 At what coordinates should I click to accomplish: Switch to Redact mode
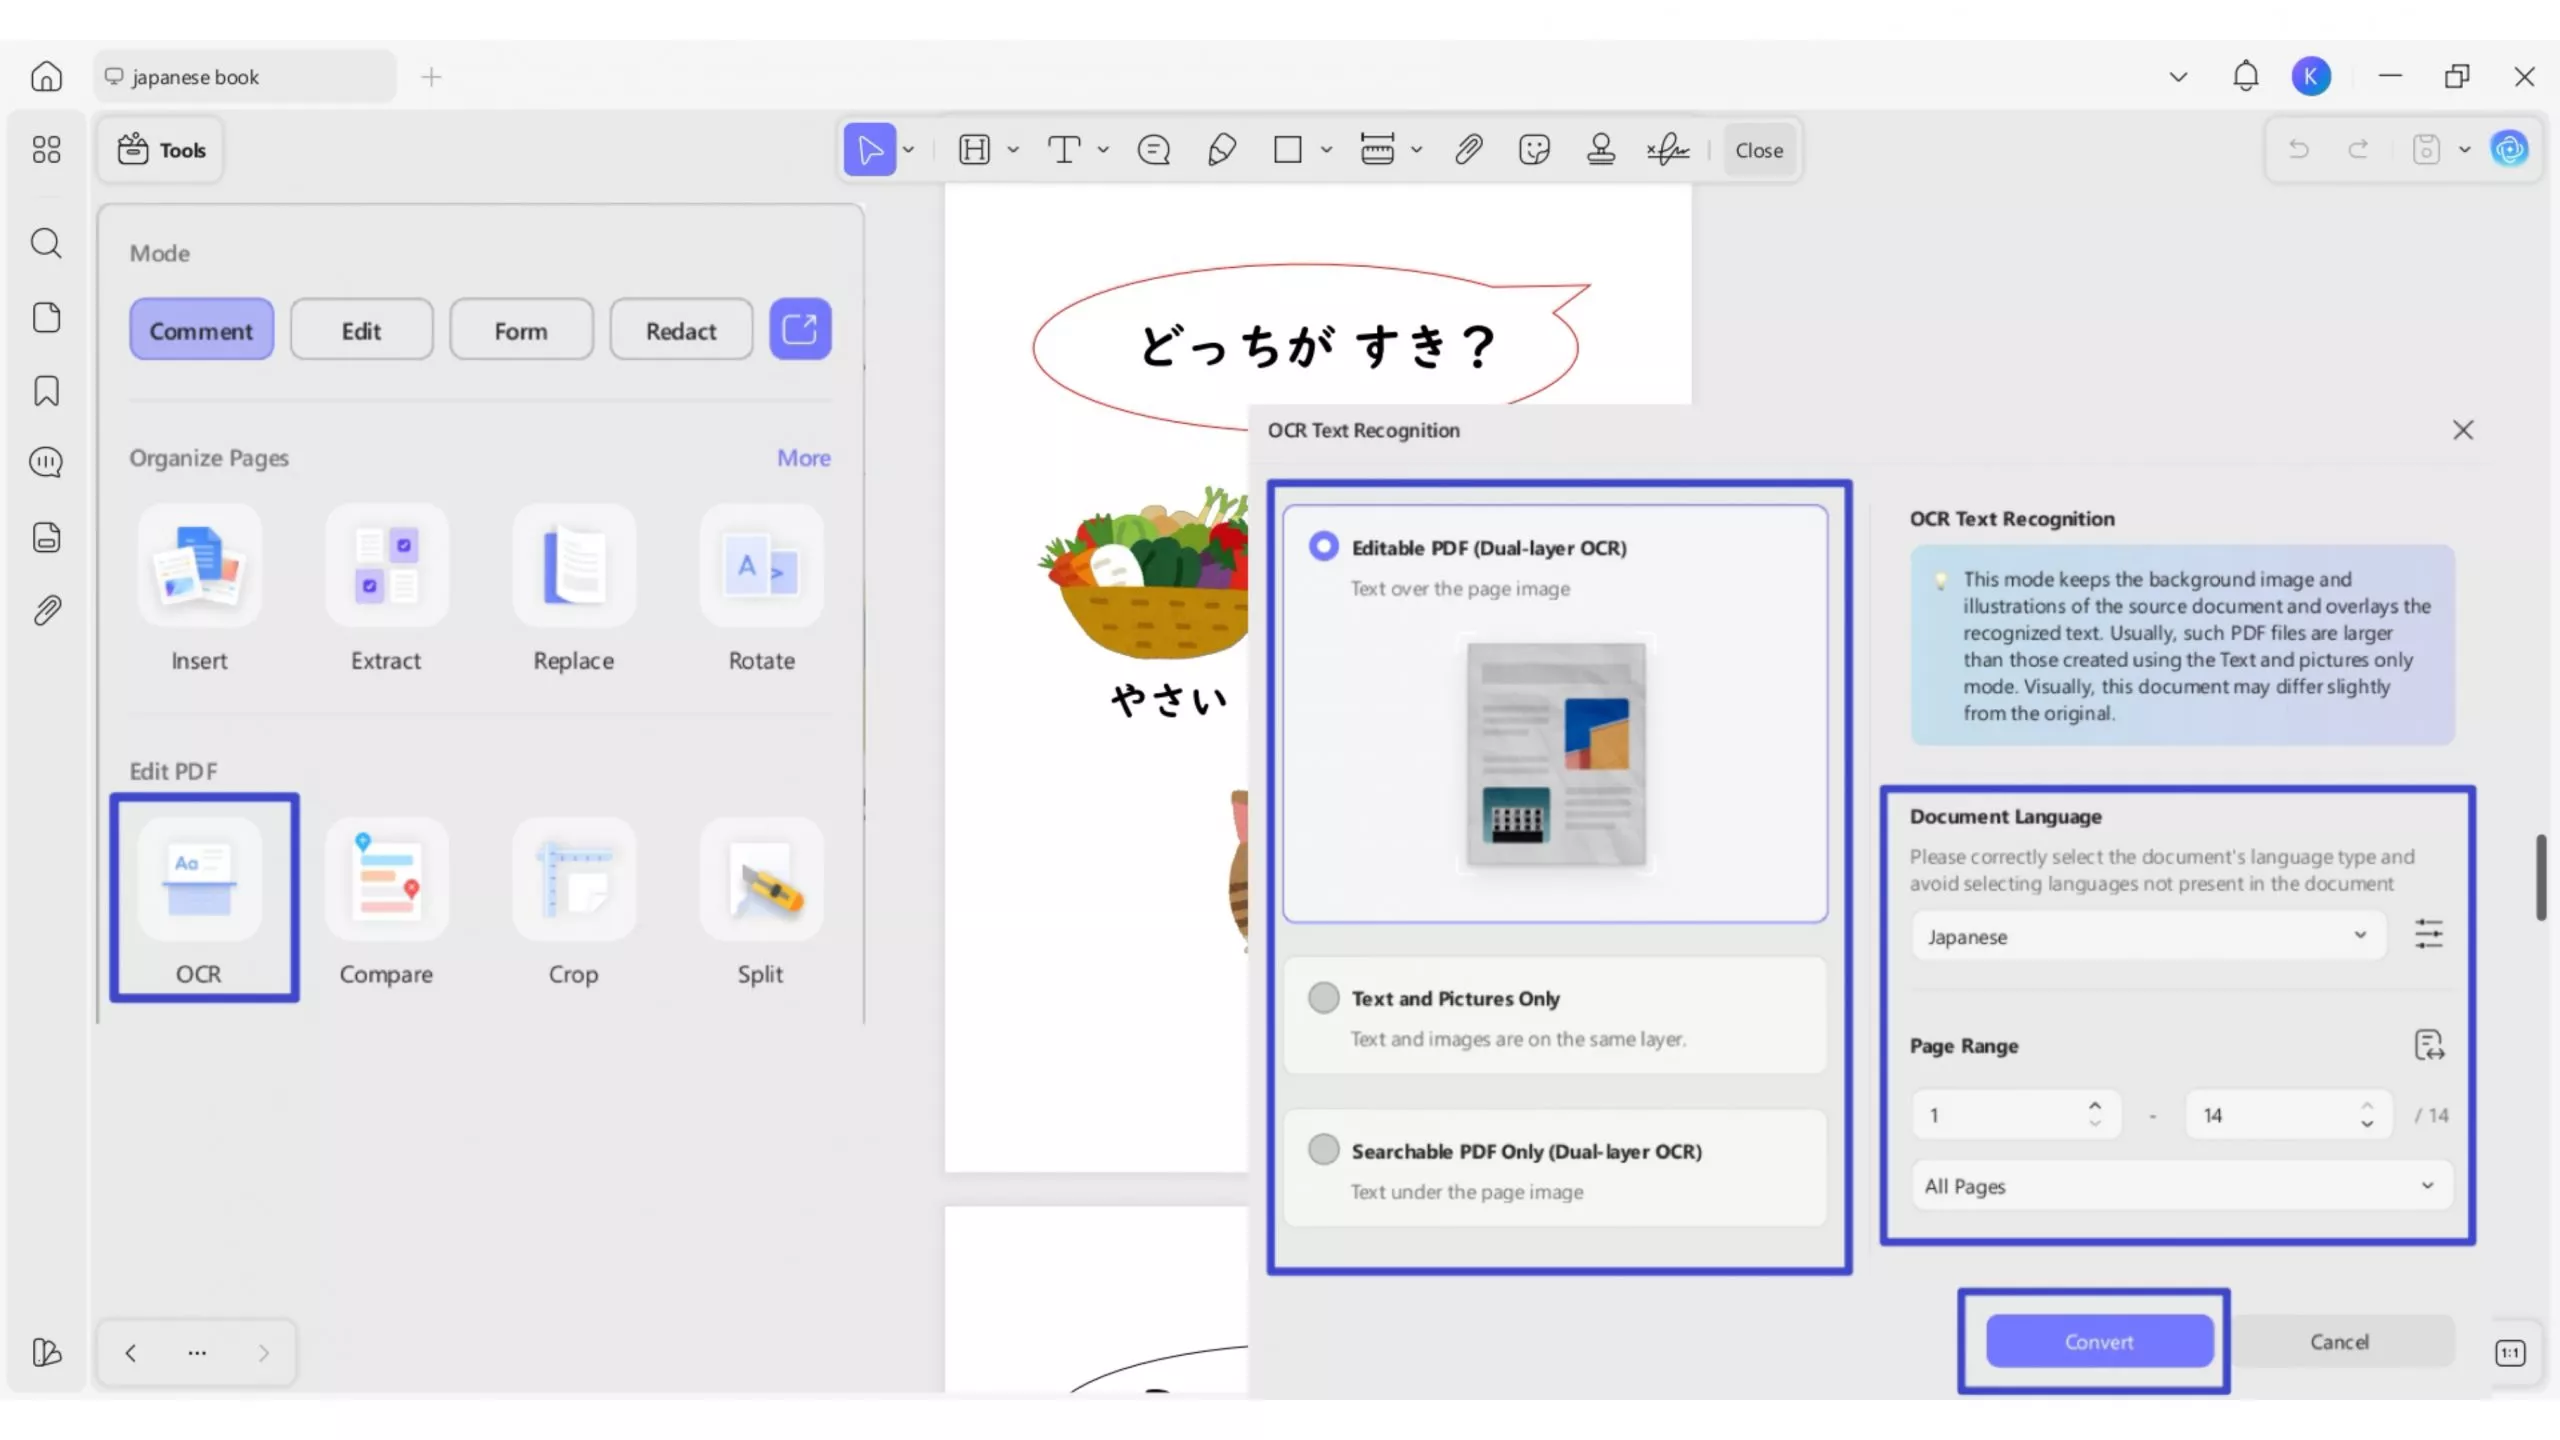click(x=680, y=331)
